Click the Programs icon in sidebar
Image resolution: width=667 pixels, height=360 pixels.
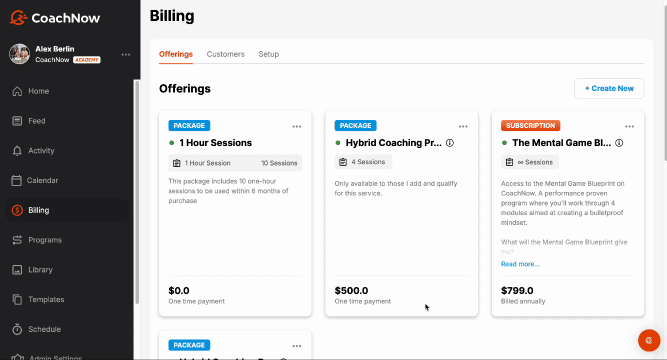[x=17, y=240]
